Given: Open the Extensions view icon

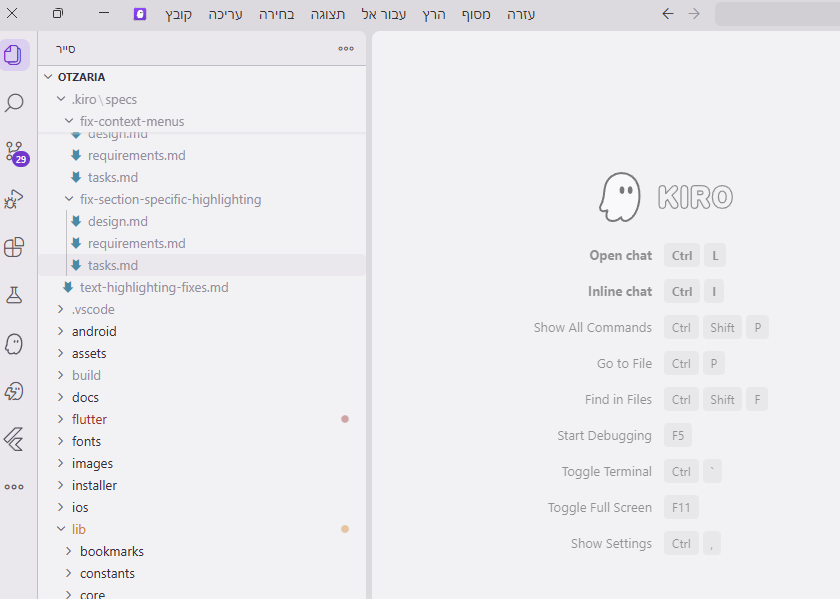Looking at the screenshot, I should point(14,247).
